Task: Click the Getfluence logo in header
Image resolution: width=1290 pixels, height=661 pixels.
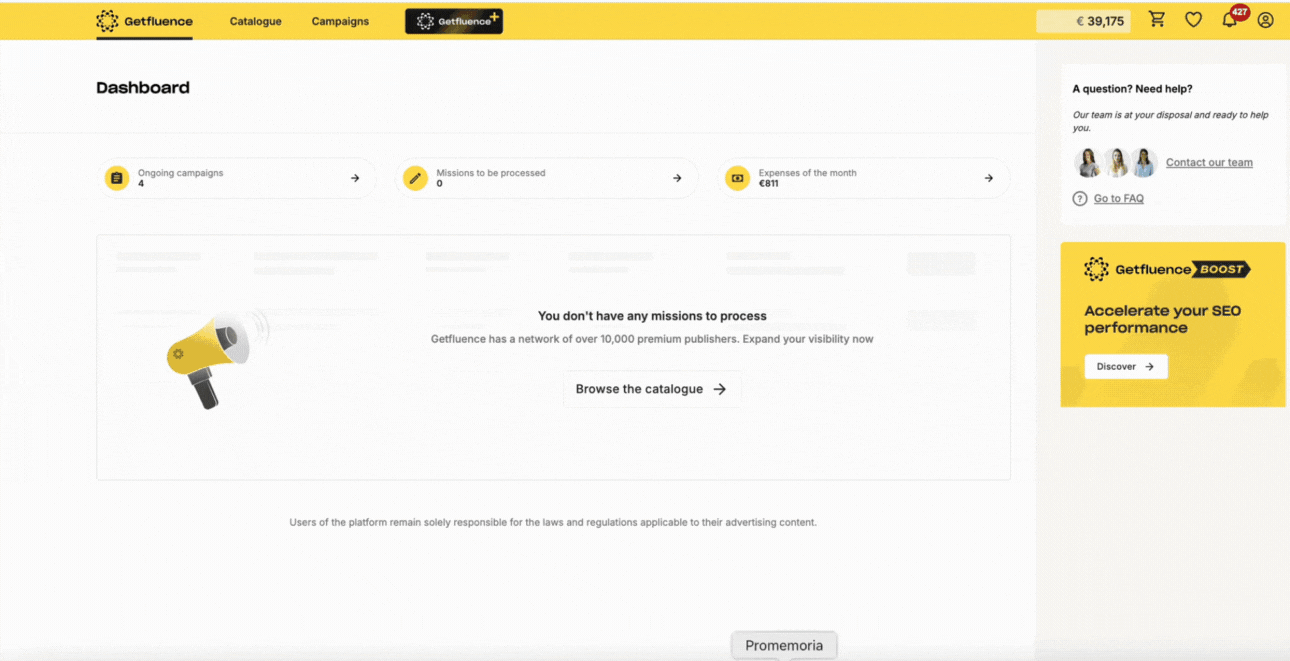Action: pos(145,21)
